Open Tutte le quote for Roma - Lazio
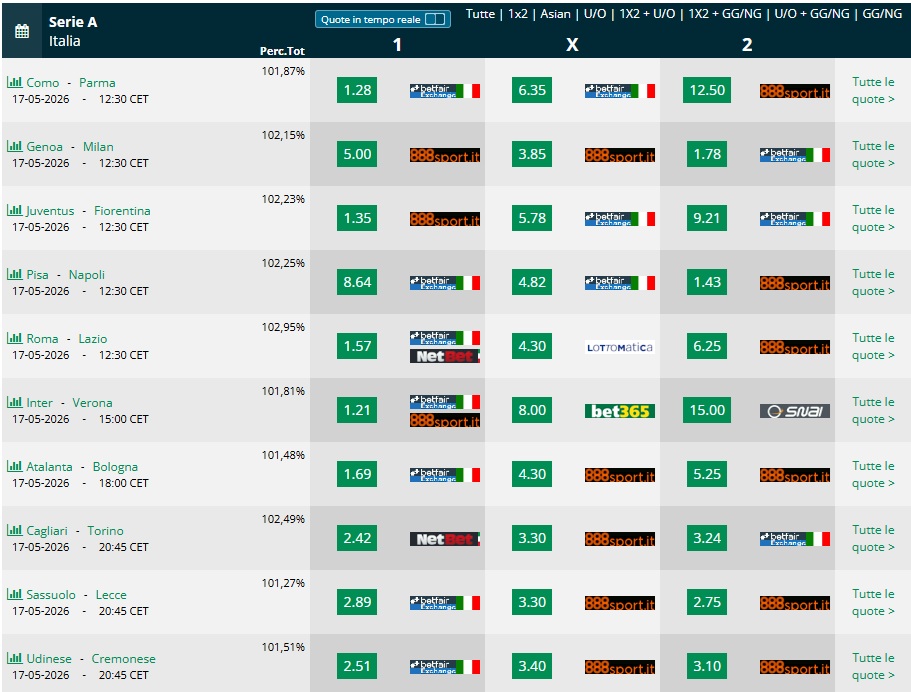Image resolution: width=911 pixels, height=692 pixels. 873,346
